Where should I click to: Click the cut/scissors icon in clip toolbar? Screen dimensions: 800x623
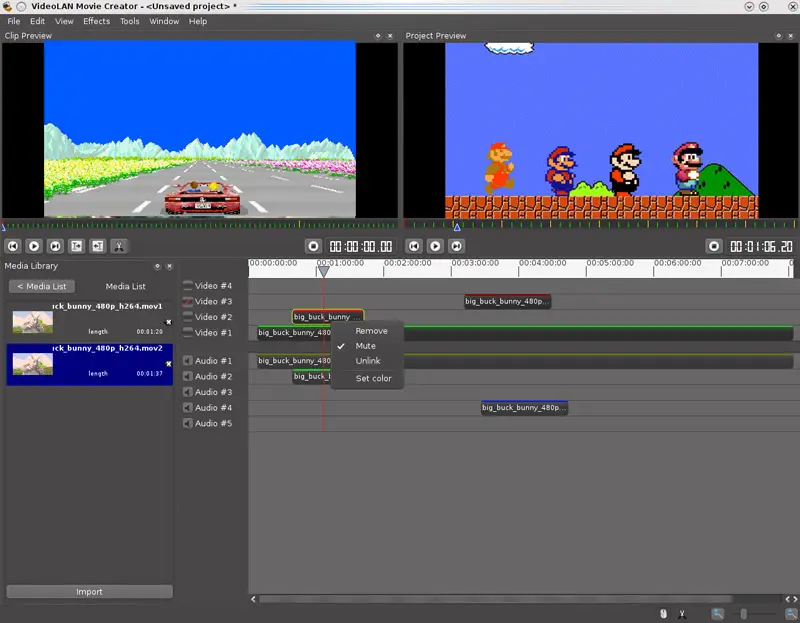(x=118, y=246)
